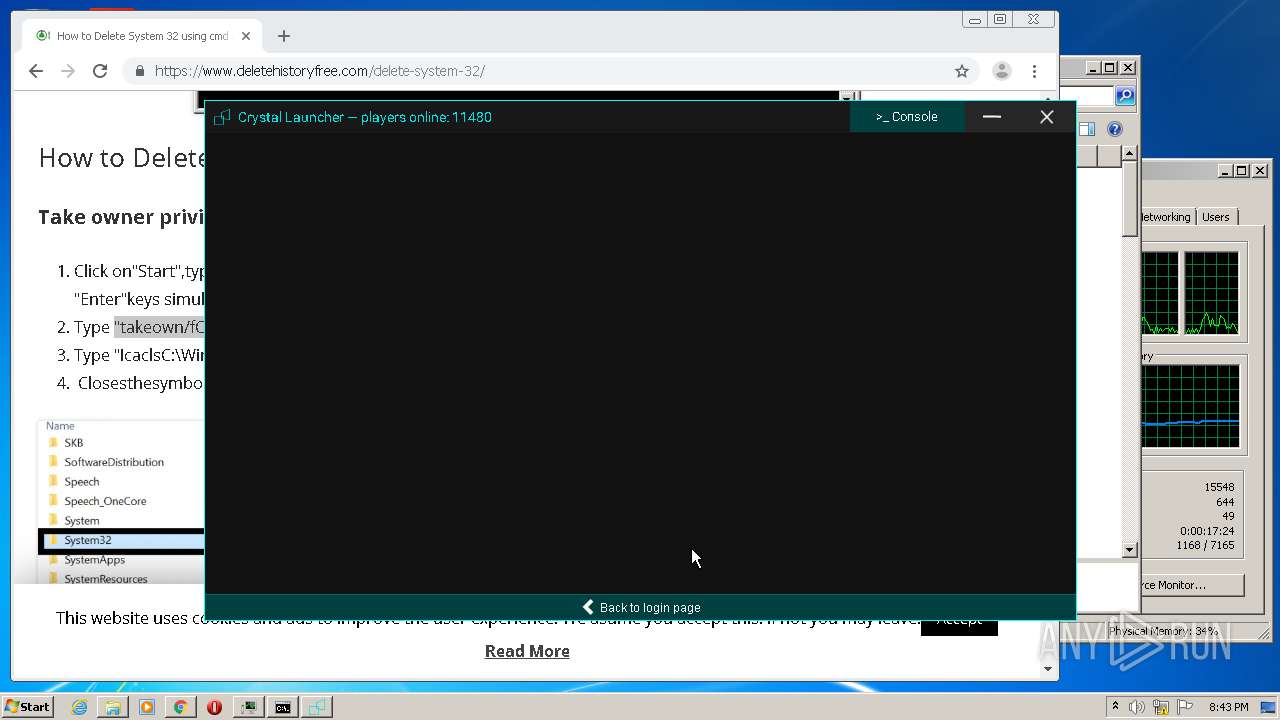
Task: Open Windows Explorer from taskbar
Action: coord(113,707)
